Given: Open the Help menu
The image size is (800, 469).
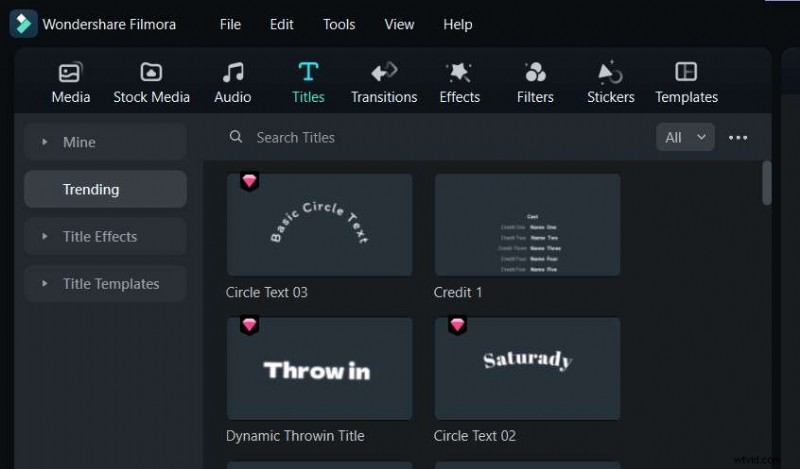Looking at the screenshot, I should coord(458,24).
